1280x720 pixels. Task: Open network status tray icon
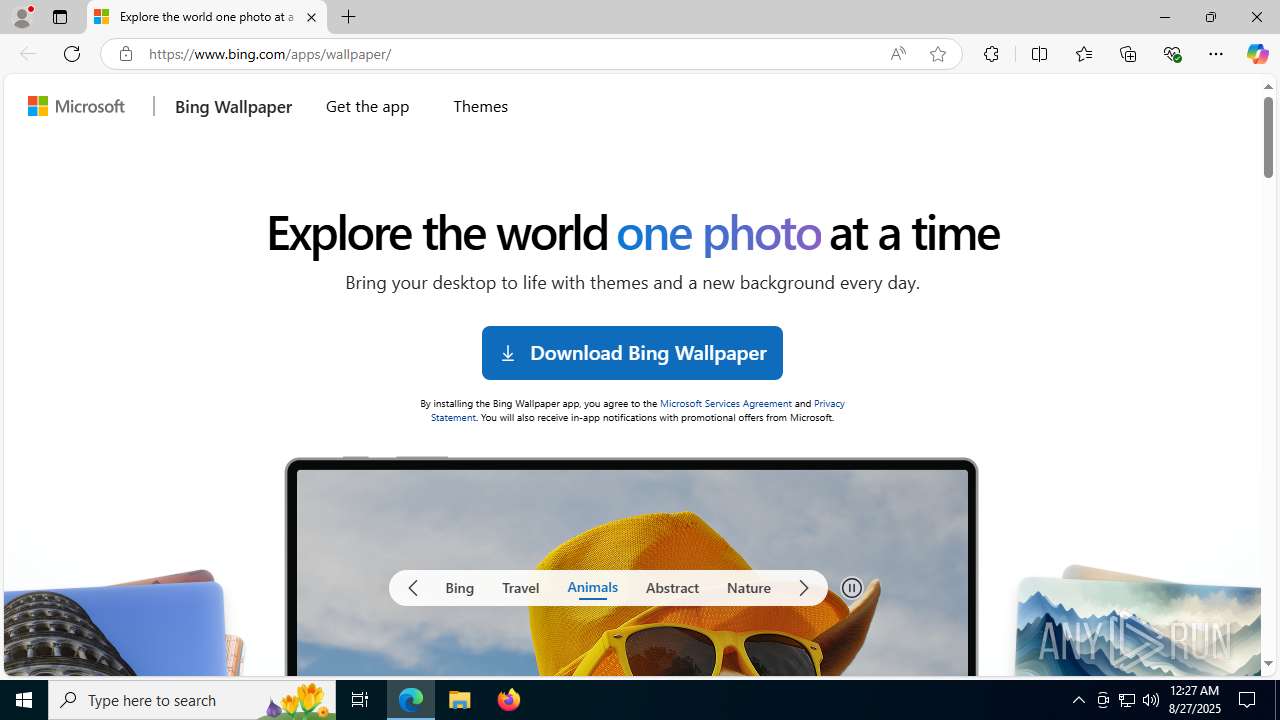(1127, 700)
